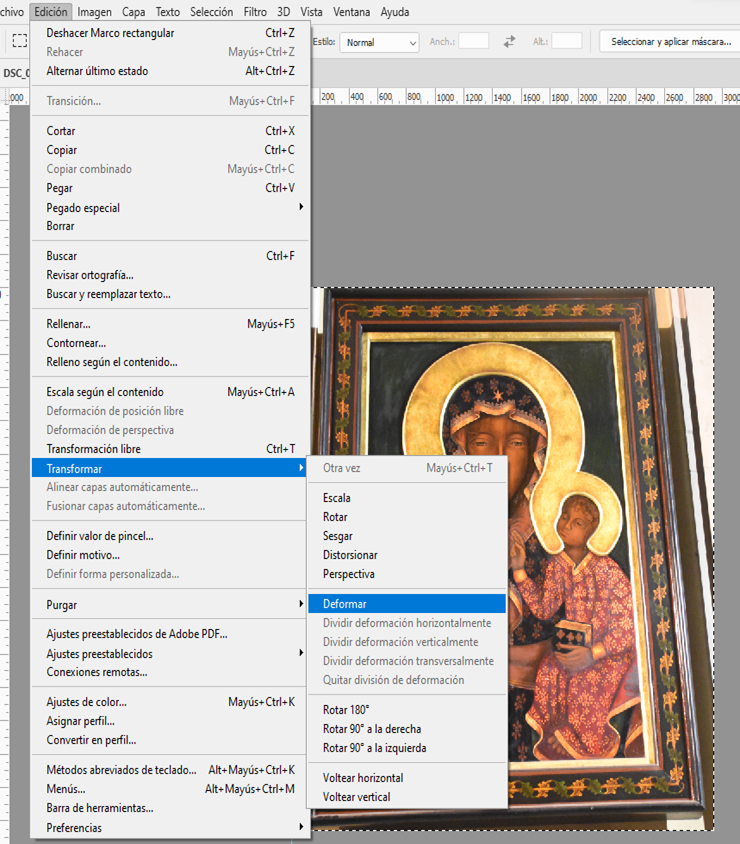740x844 pixels.
Task: Select Perspectiva transform option
Action: [x=407, y=574]
